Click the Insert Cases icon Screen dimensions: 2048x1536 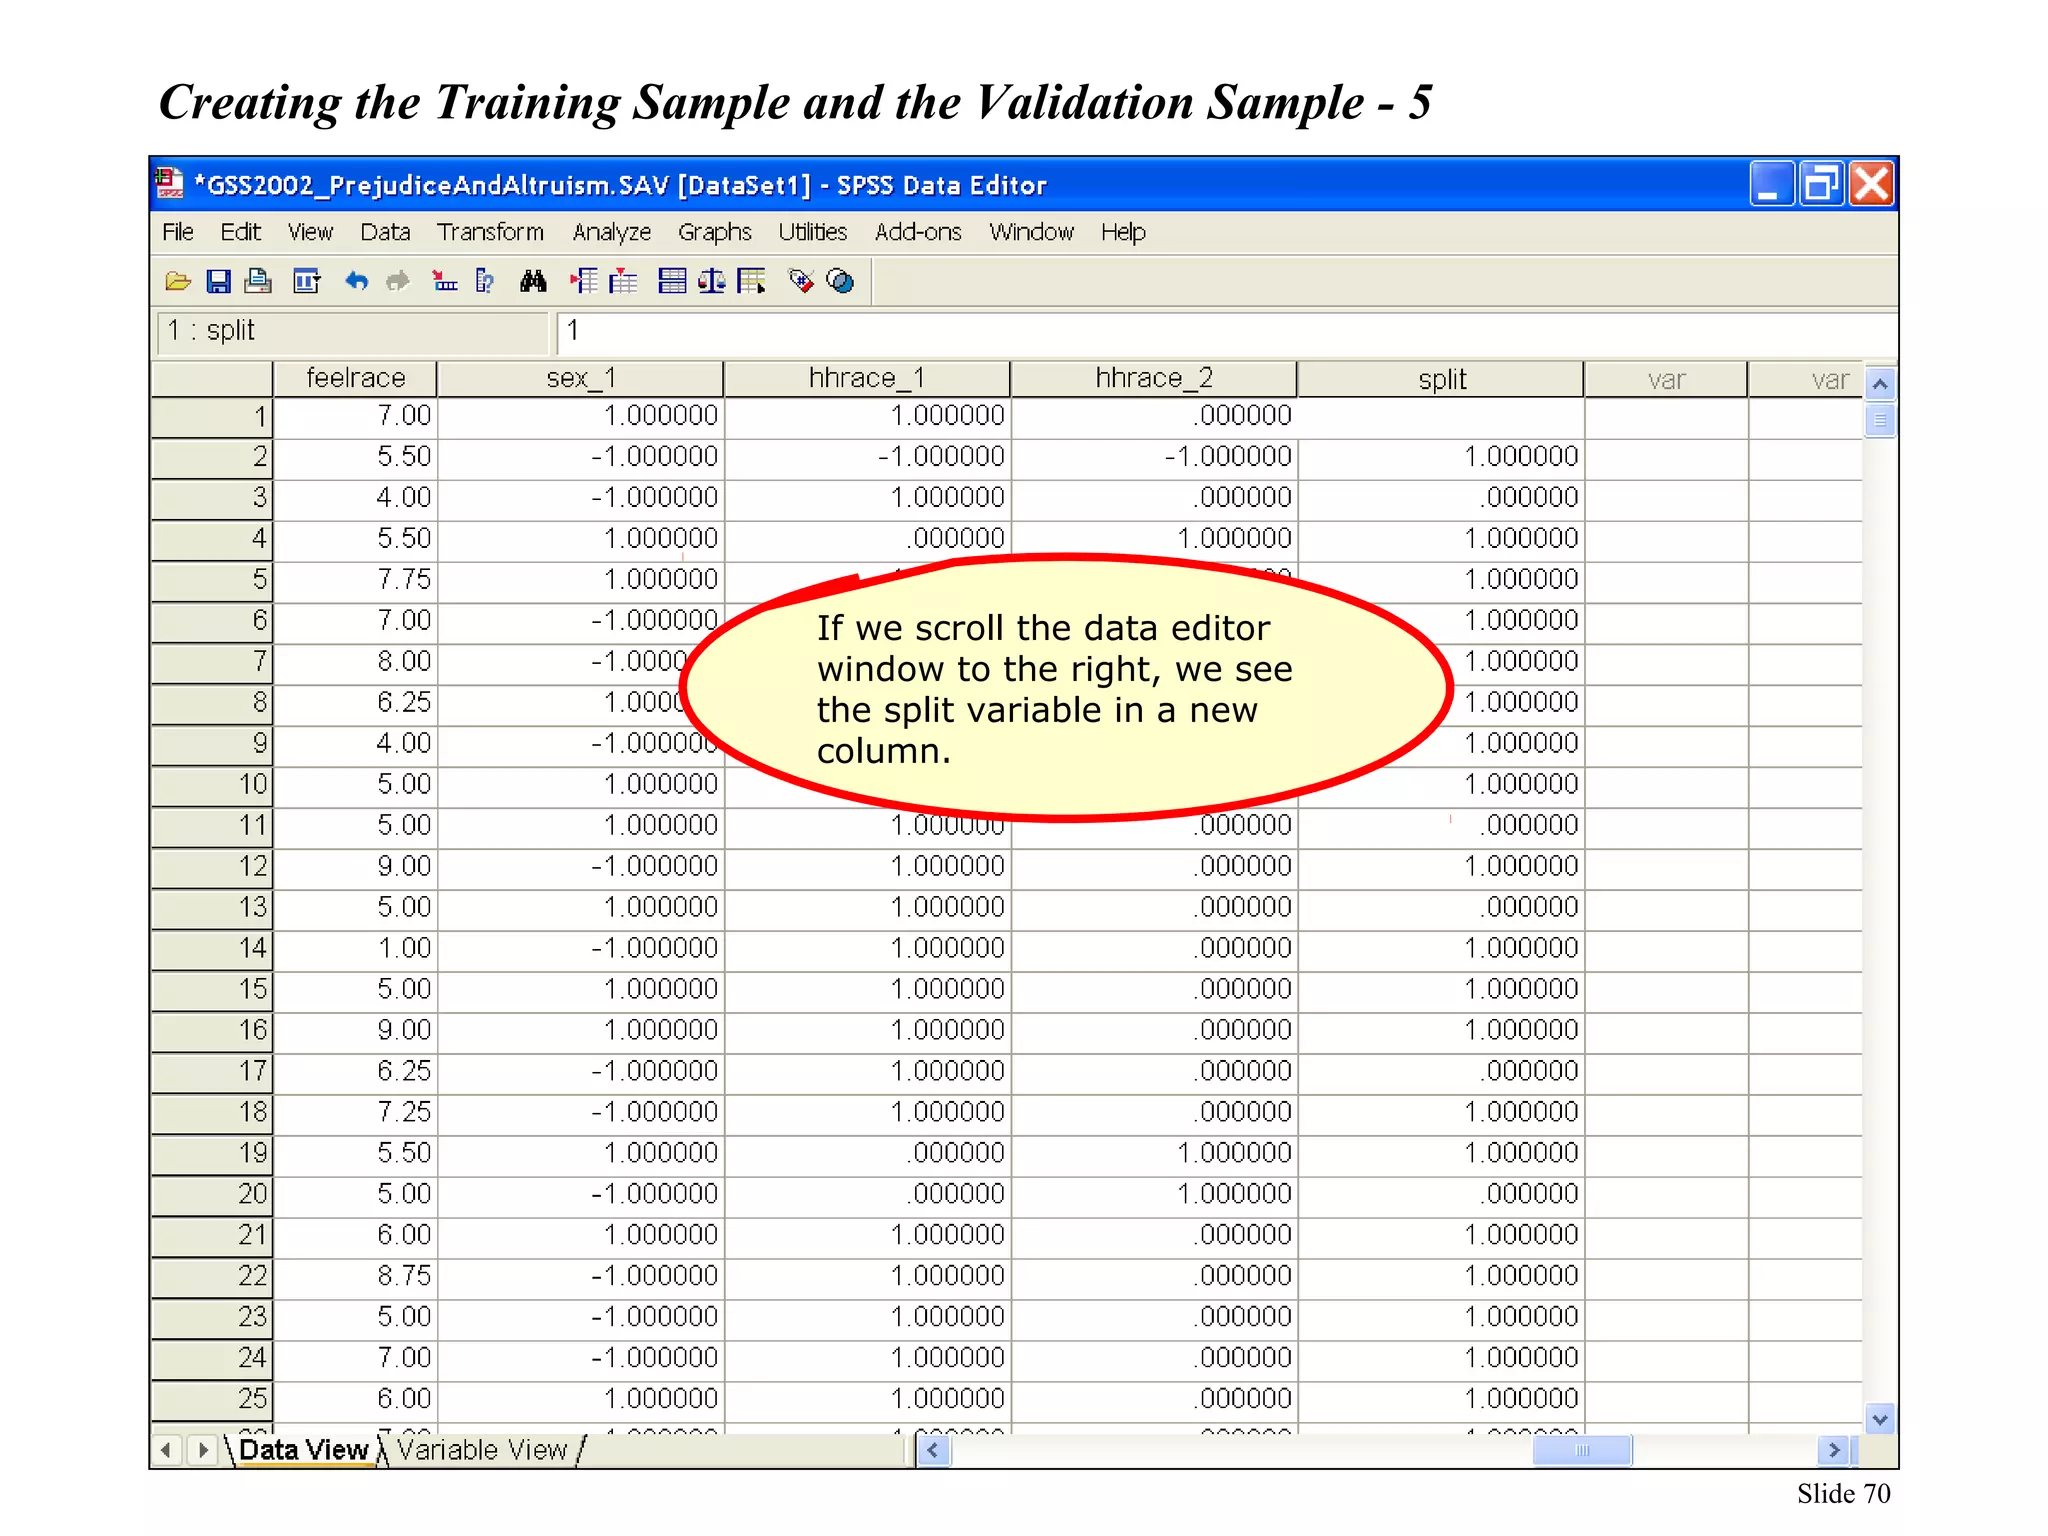[x=583, y=281]
